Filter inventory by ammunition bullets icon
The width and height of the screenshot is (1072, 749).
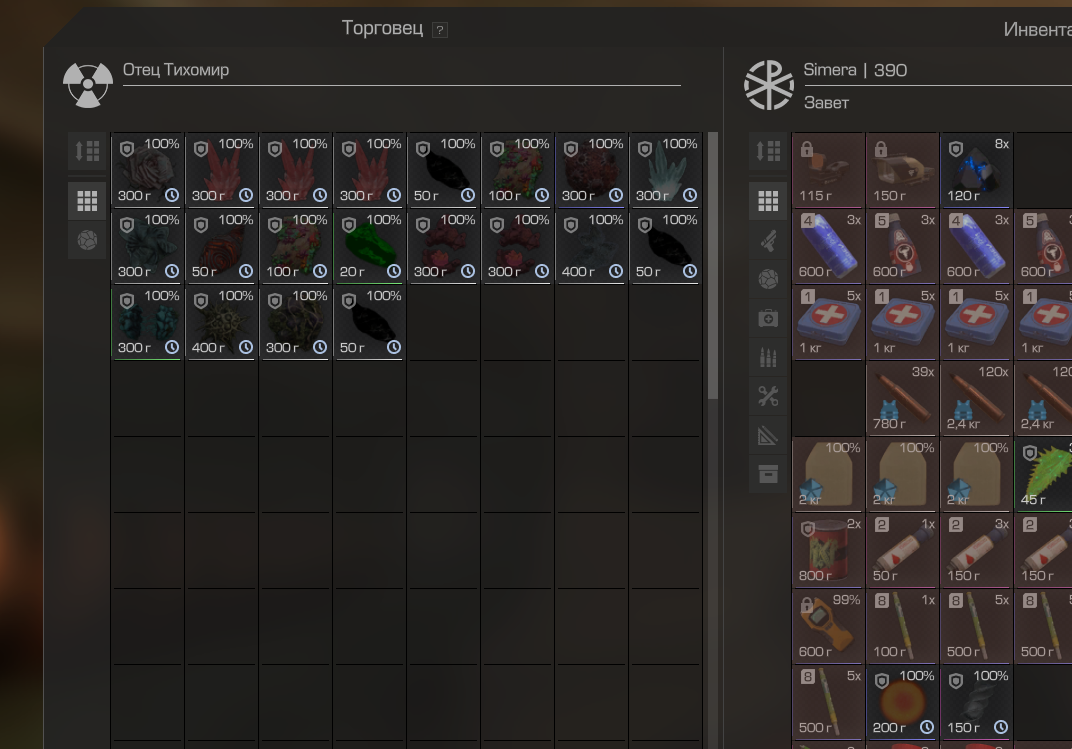pos(768,357)
